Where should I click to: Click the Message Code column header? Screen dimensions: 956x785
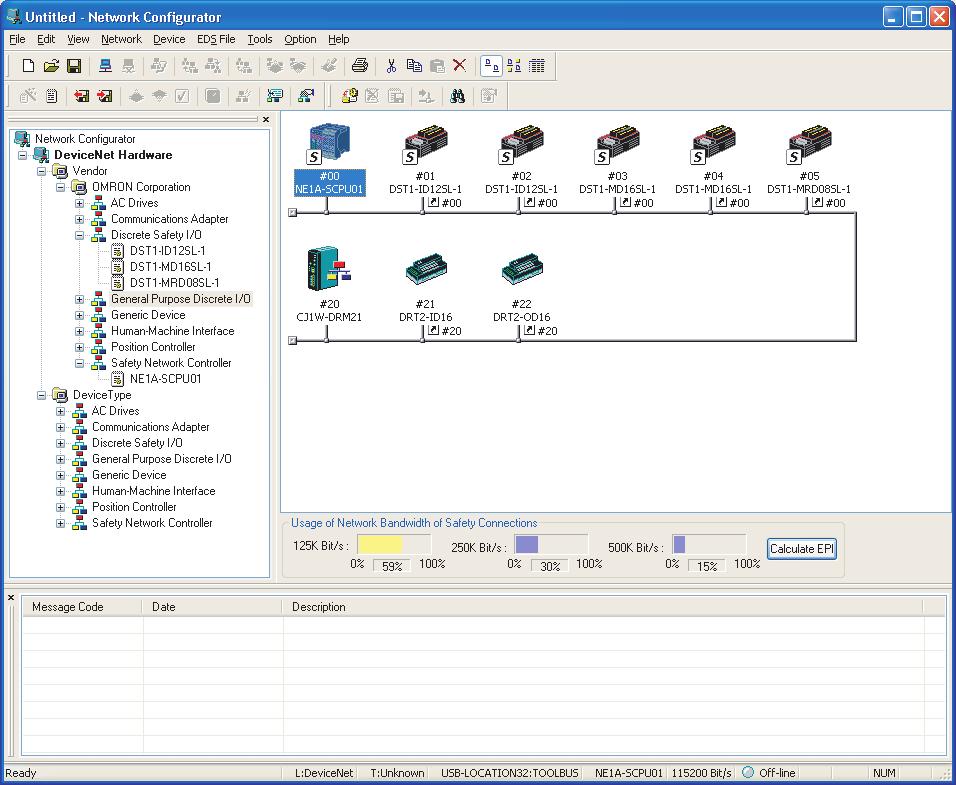pyautogui.click(x=82, y=607)
